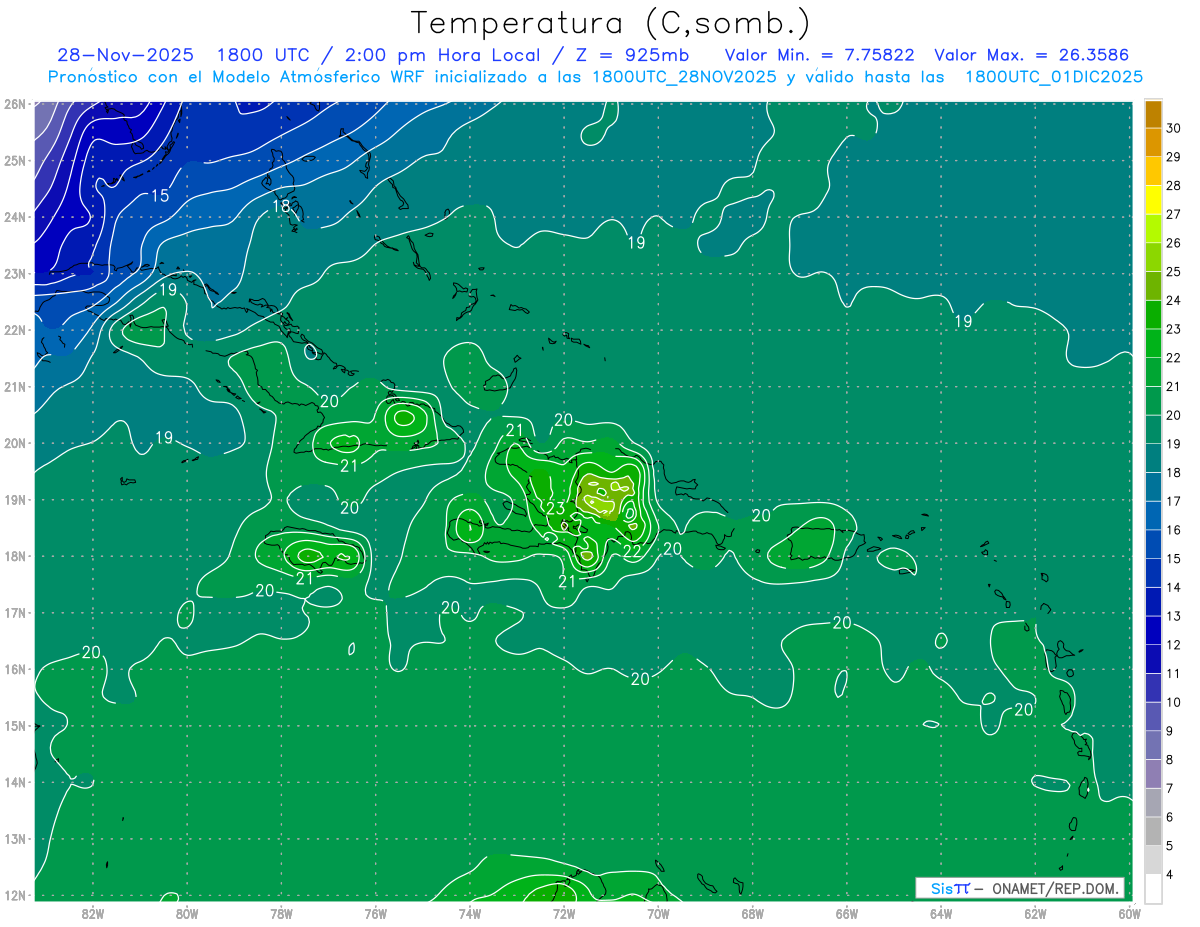The width and height of the screenshot is (1200, 927).
Task: Click the 66W longitude axis label
Action: click(x=847, y=913)
